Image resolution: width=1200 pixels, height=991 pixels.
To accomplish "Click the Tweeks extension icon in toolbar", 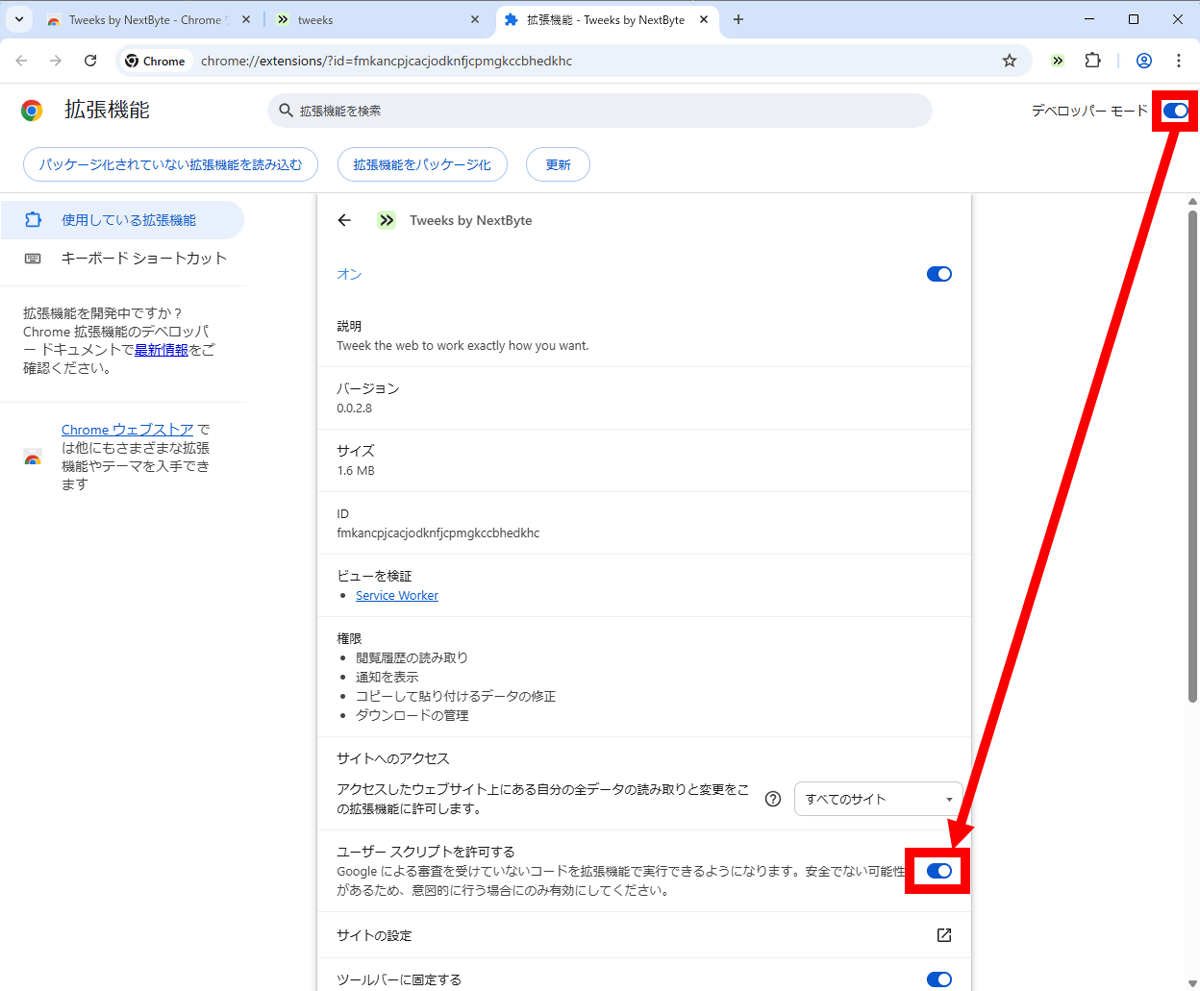I will coord(1058,61).
